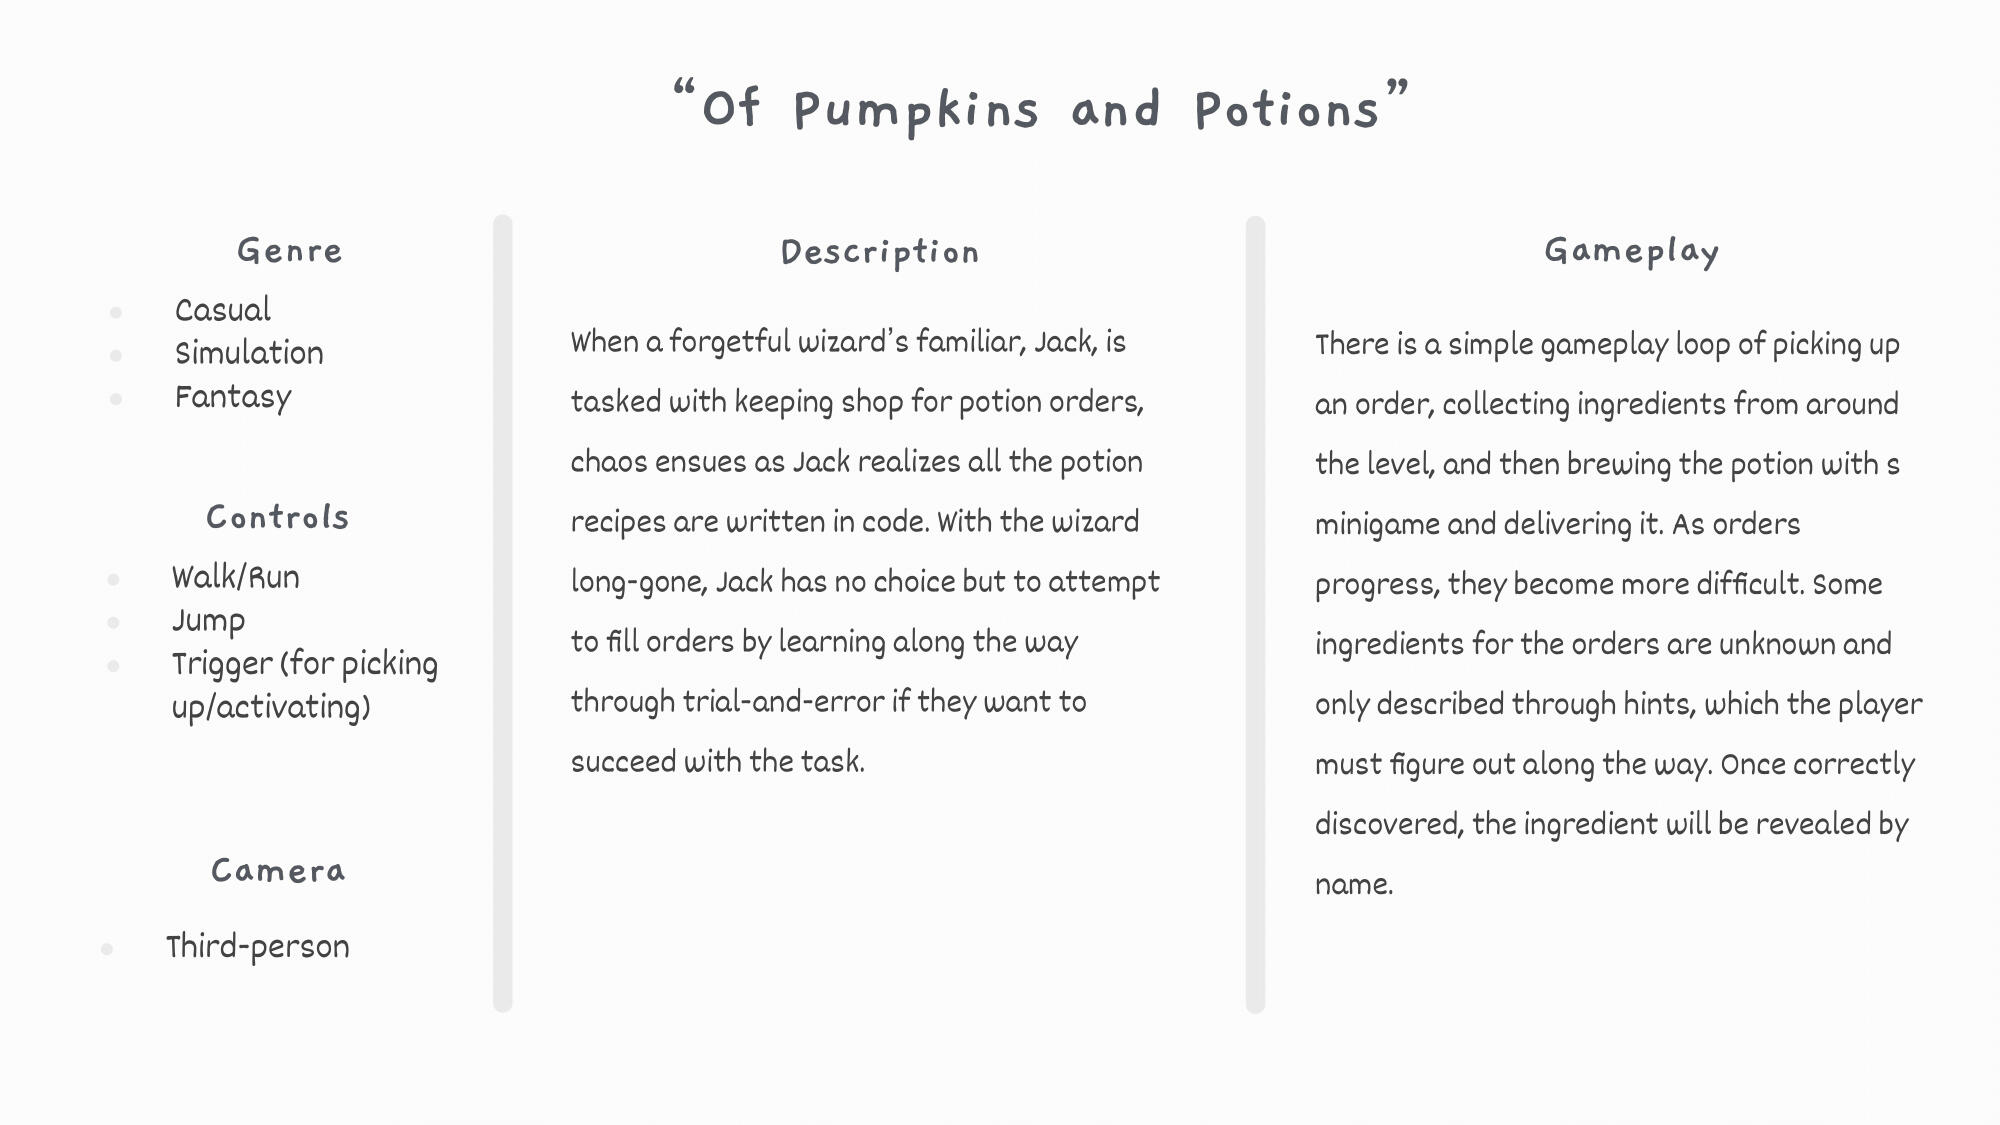
Task: Click "succeed with the task." line
Action: (x=718, y=762)
